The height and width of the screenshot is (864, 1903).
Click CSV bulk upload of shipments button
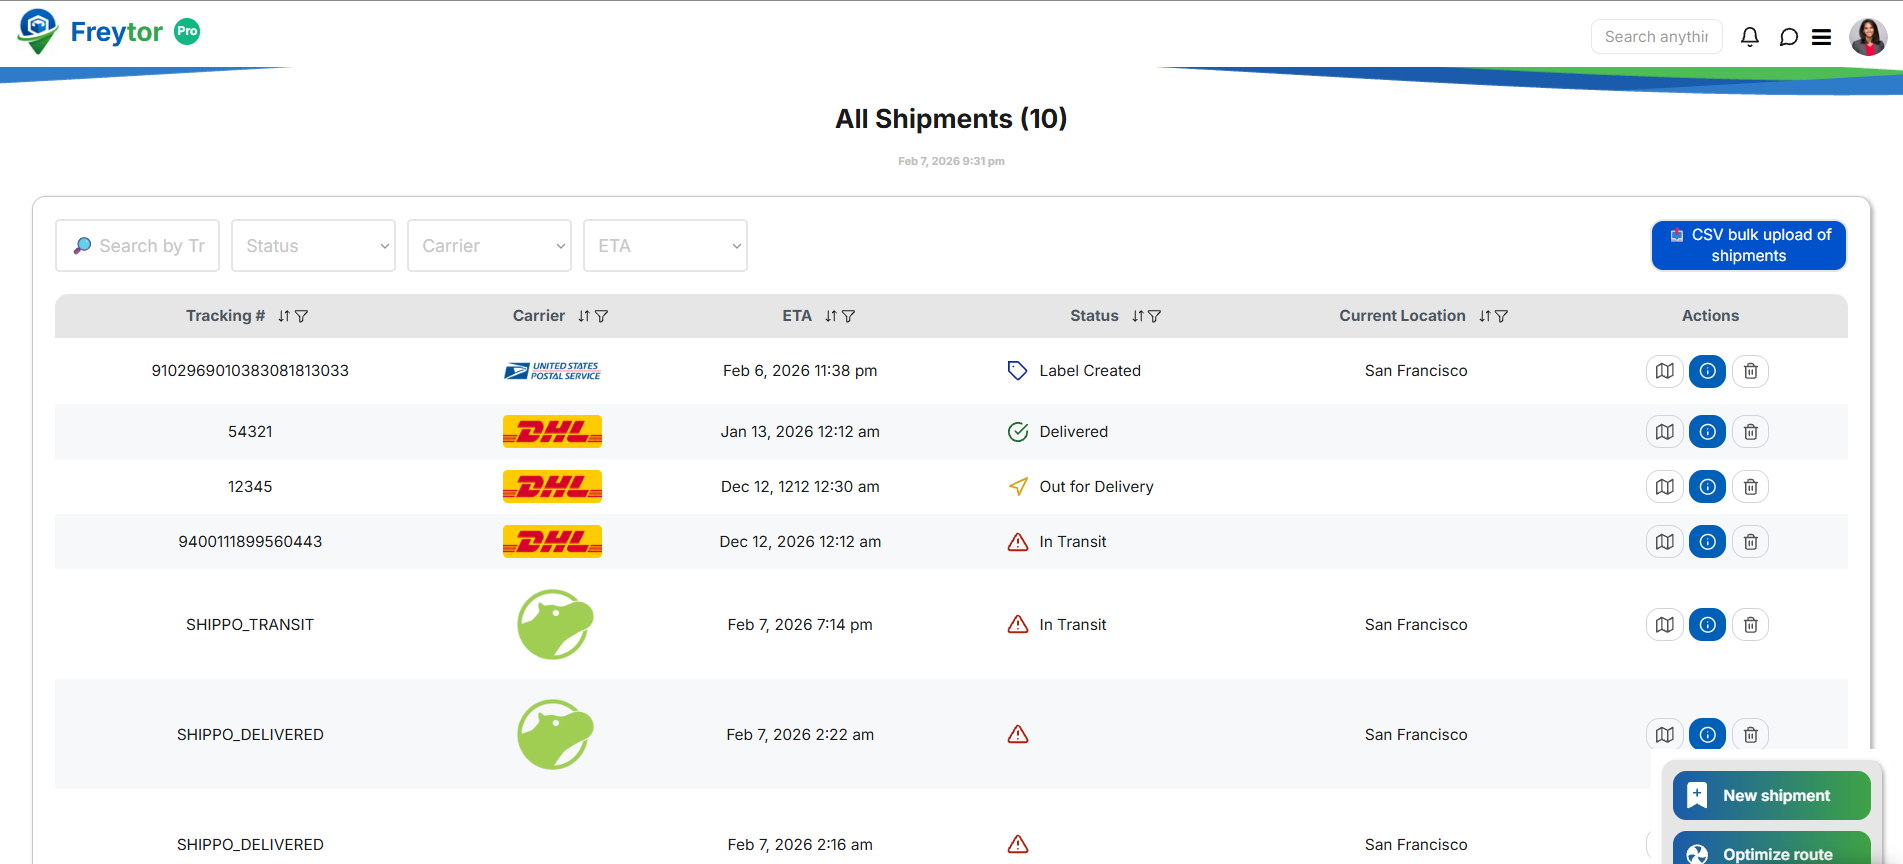coord(1749,245)
